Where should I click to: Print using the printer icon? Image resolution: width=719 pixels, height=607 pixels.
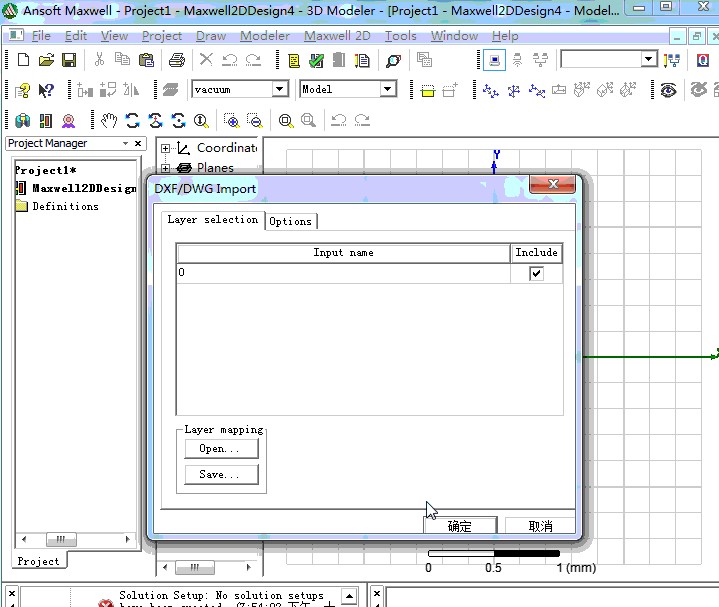(x=177, y=60)
